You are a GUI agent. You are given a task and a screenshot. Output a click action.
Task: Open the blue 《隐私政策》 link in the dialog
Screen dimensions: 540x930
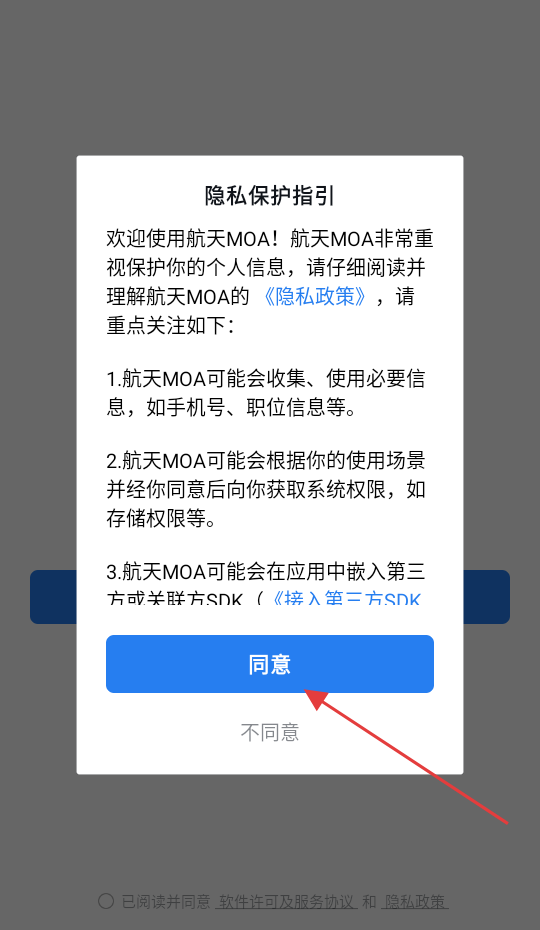tap(314, 296)
